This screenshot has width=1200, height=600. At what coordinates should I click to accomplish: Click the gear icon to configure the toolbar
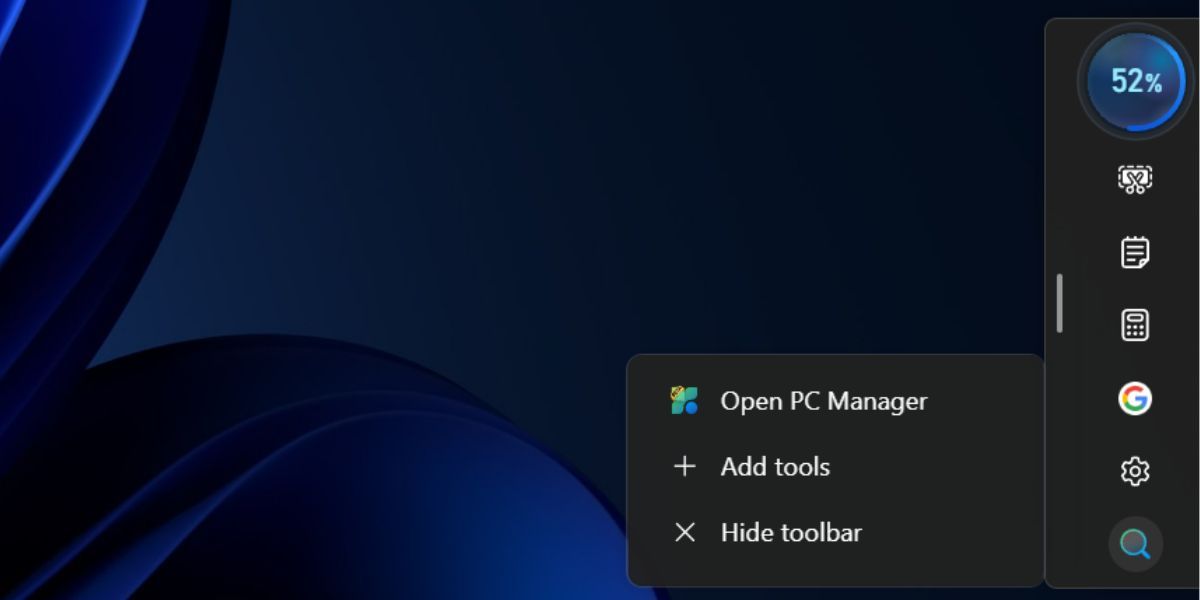(1134, 470)
